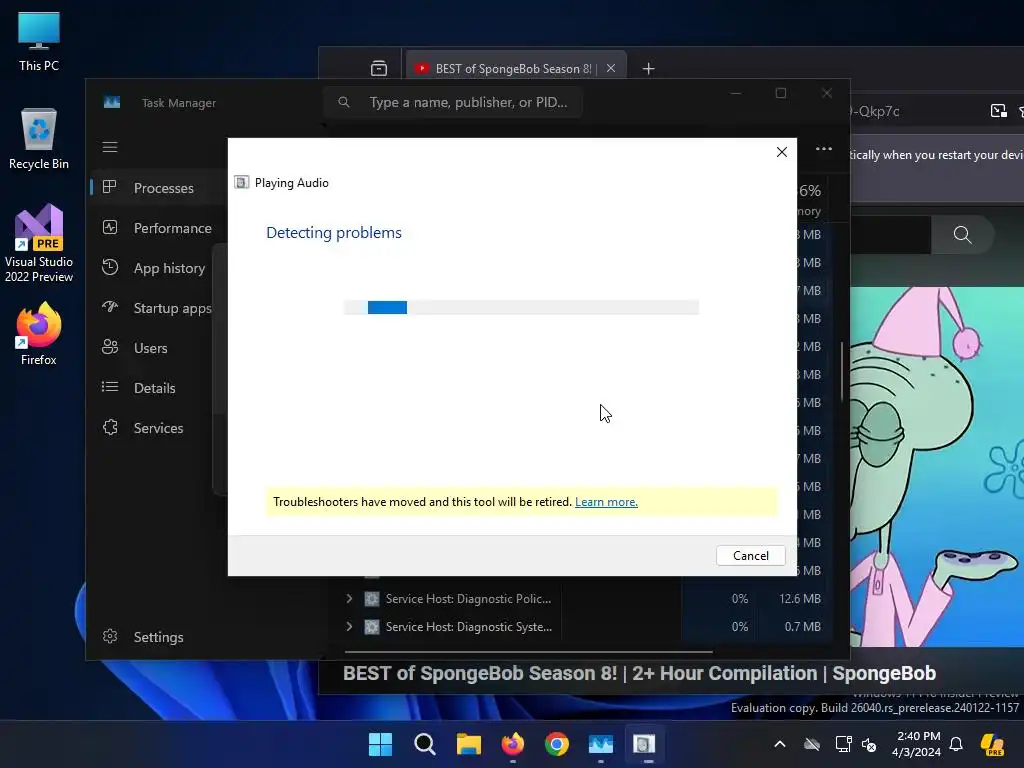Close the Playing Audio dialog with X
Screen dimensions: 1024x768
pyautogui.click(x=782, y=152)
